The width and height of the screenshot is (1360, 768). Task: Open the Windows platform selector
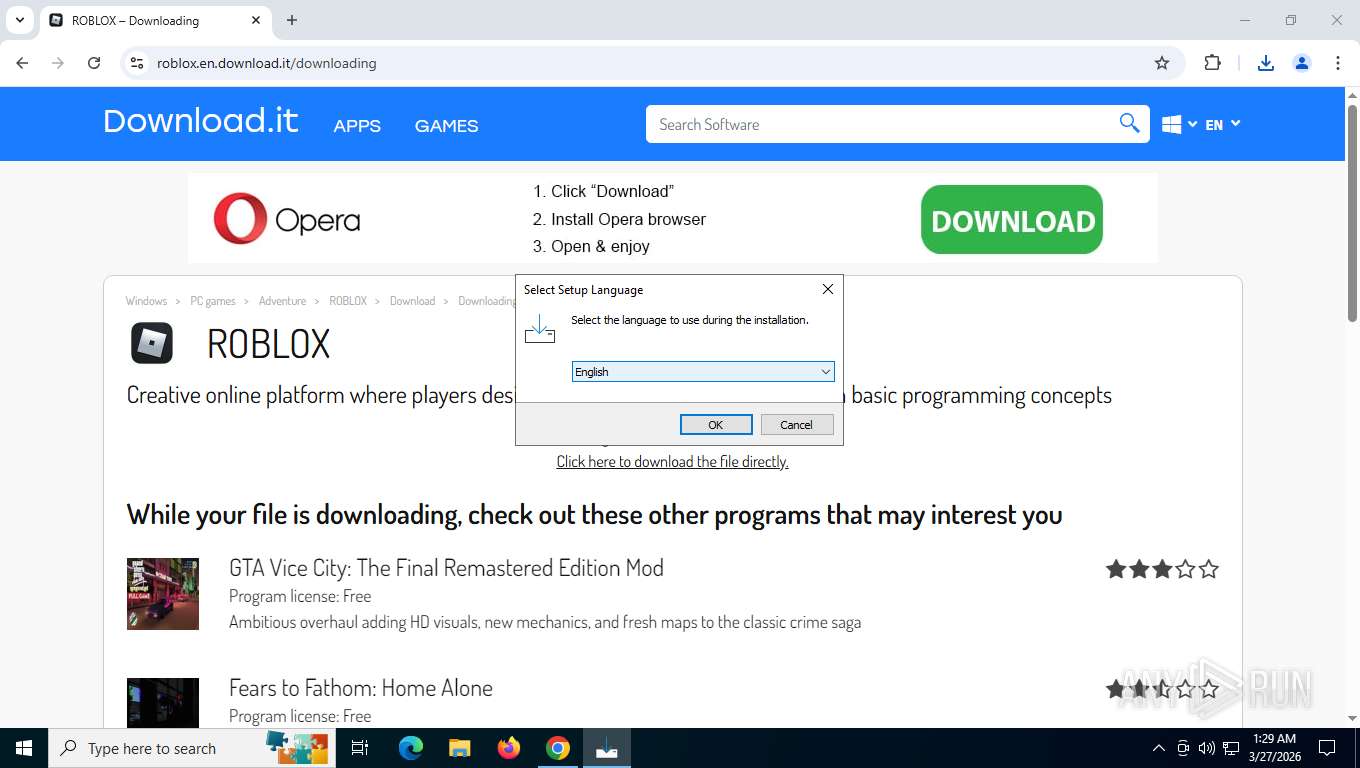[1179, 125]
